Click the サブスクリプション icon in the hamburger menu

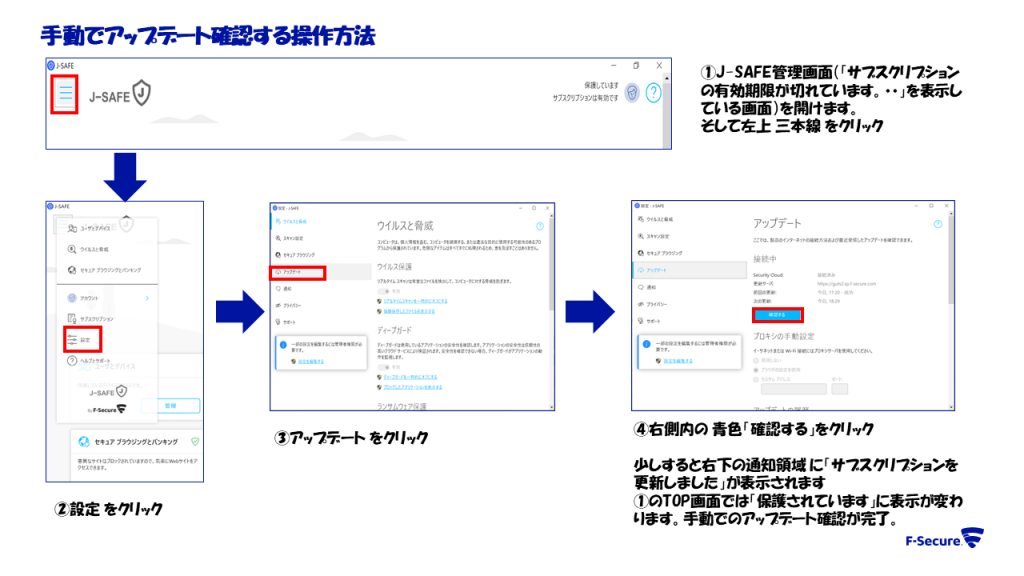(x=72, y=319)
